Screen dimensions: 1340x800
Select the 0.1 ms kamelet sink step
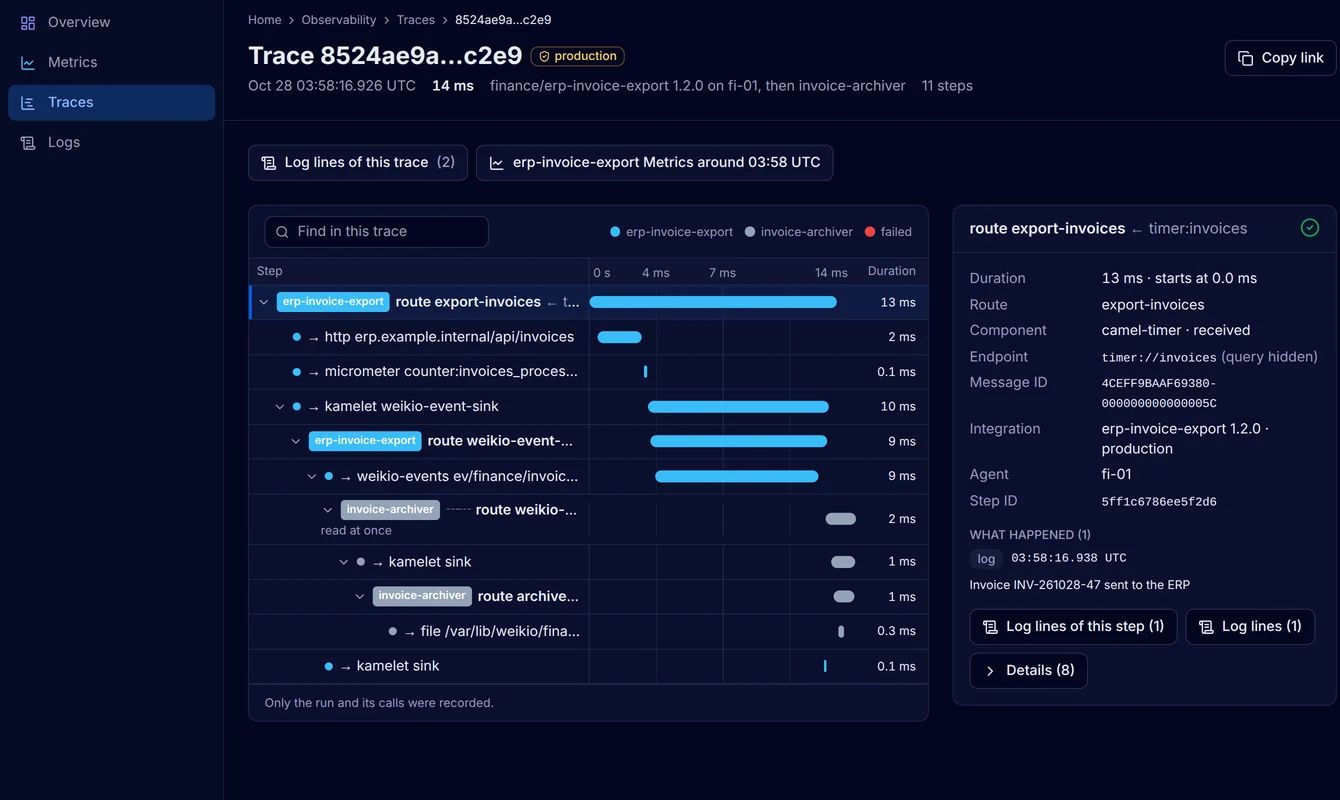pos(588,666)
